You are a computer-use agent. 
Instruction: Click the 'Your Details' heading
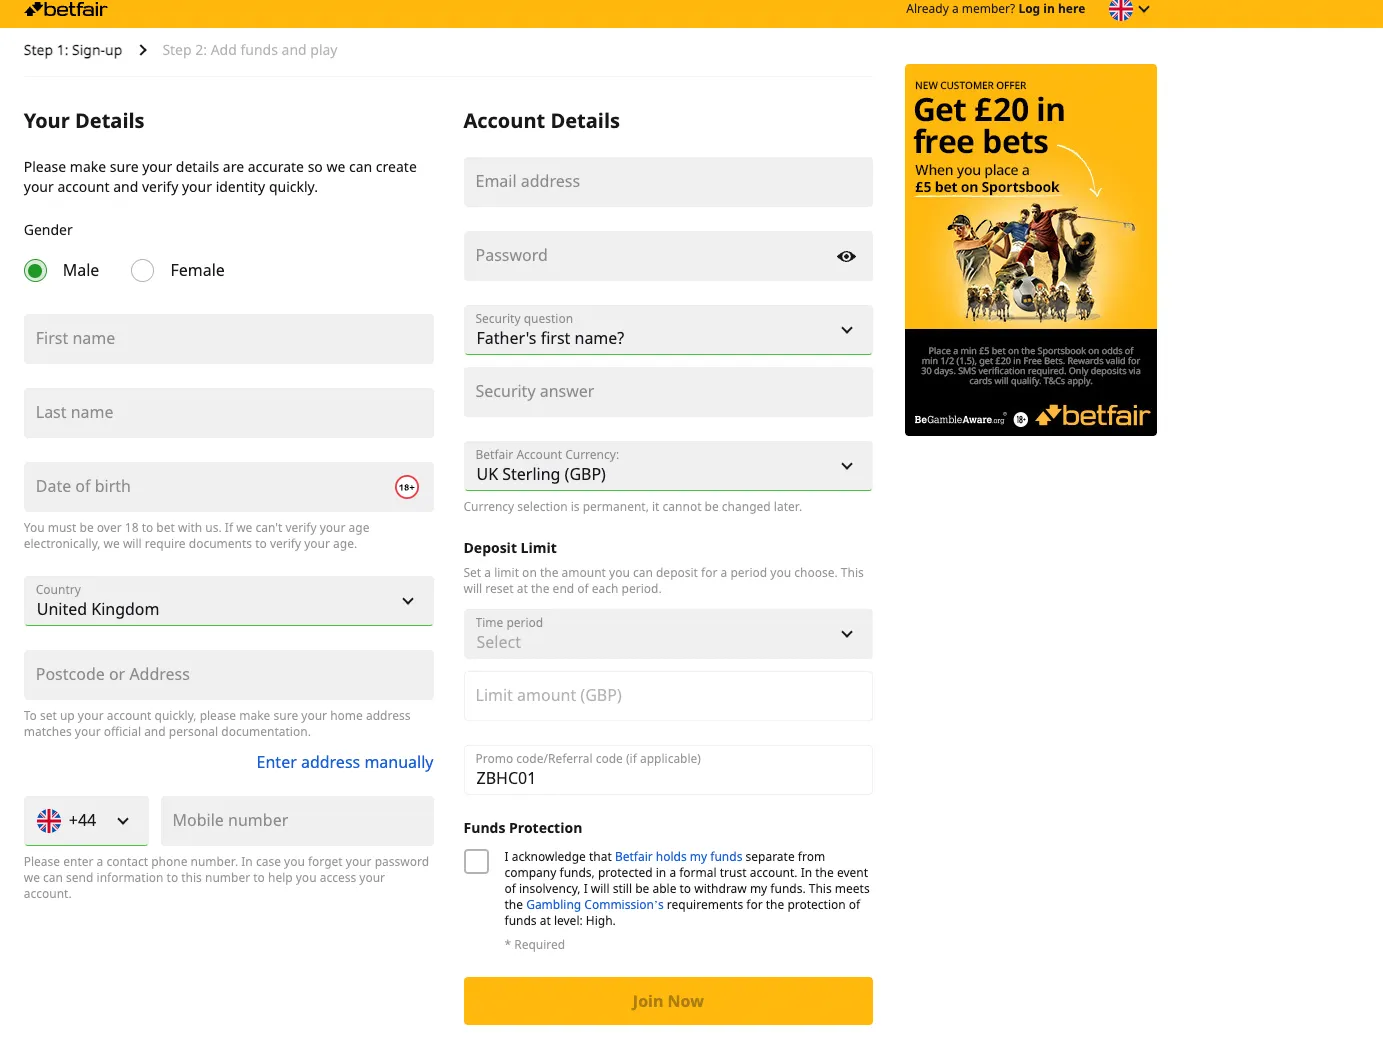click(x=84, y=121)
